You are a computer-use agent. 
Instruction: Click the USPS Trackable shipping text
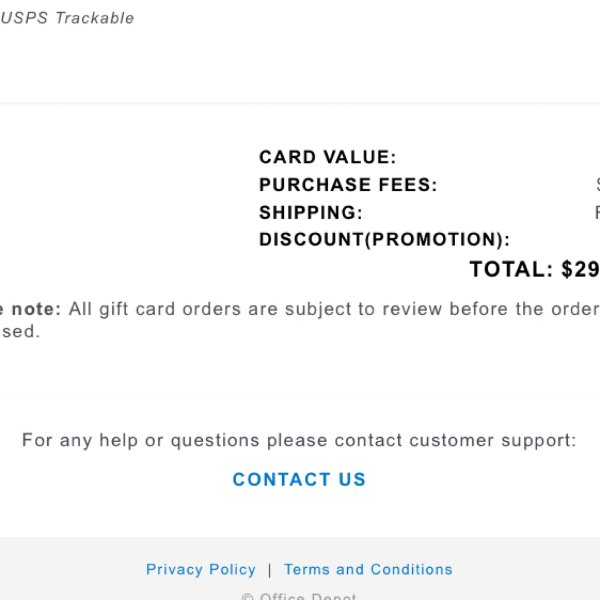[x=67, y=18]
